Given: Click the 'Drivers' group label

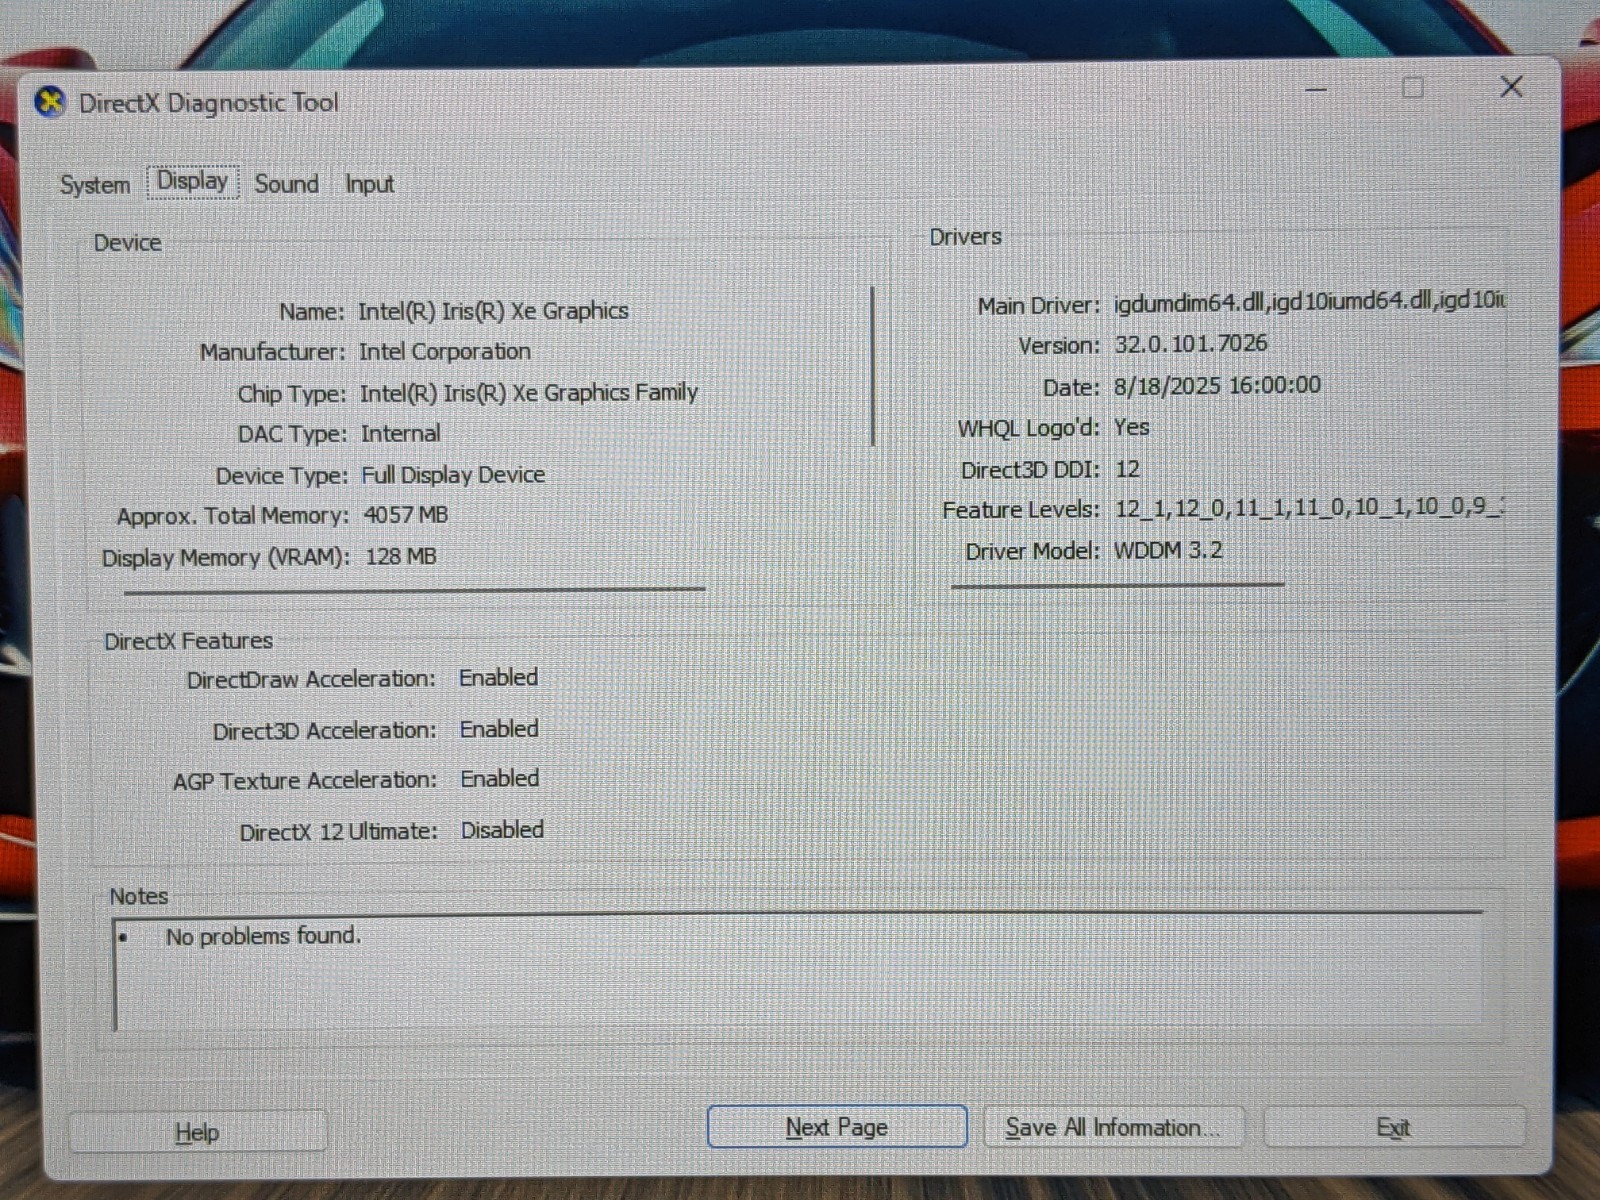Looking at the screenshot, I should click(x=965, y=237).
